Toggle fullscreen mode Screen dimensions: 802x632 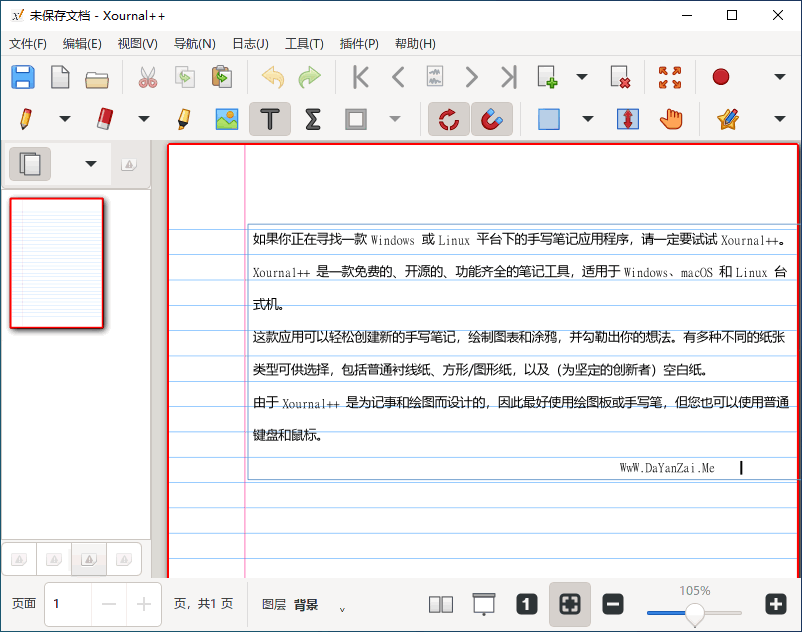670,77
